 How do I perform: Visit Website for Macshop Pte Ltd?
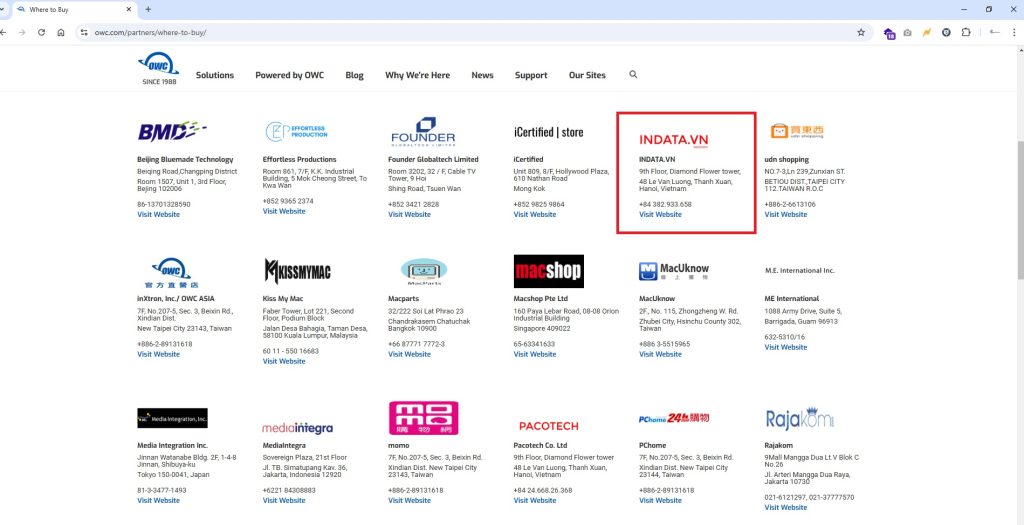(535, 354)
